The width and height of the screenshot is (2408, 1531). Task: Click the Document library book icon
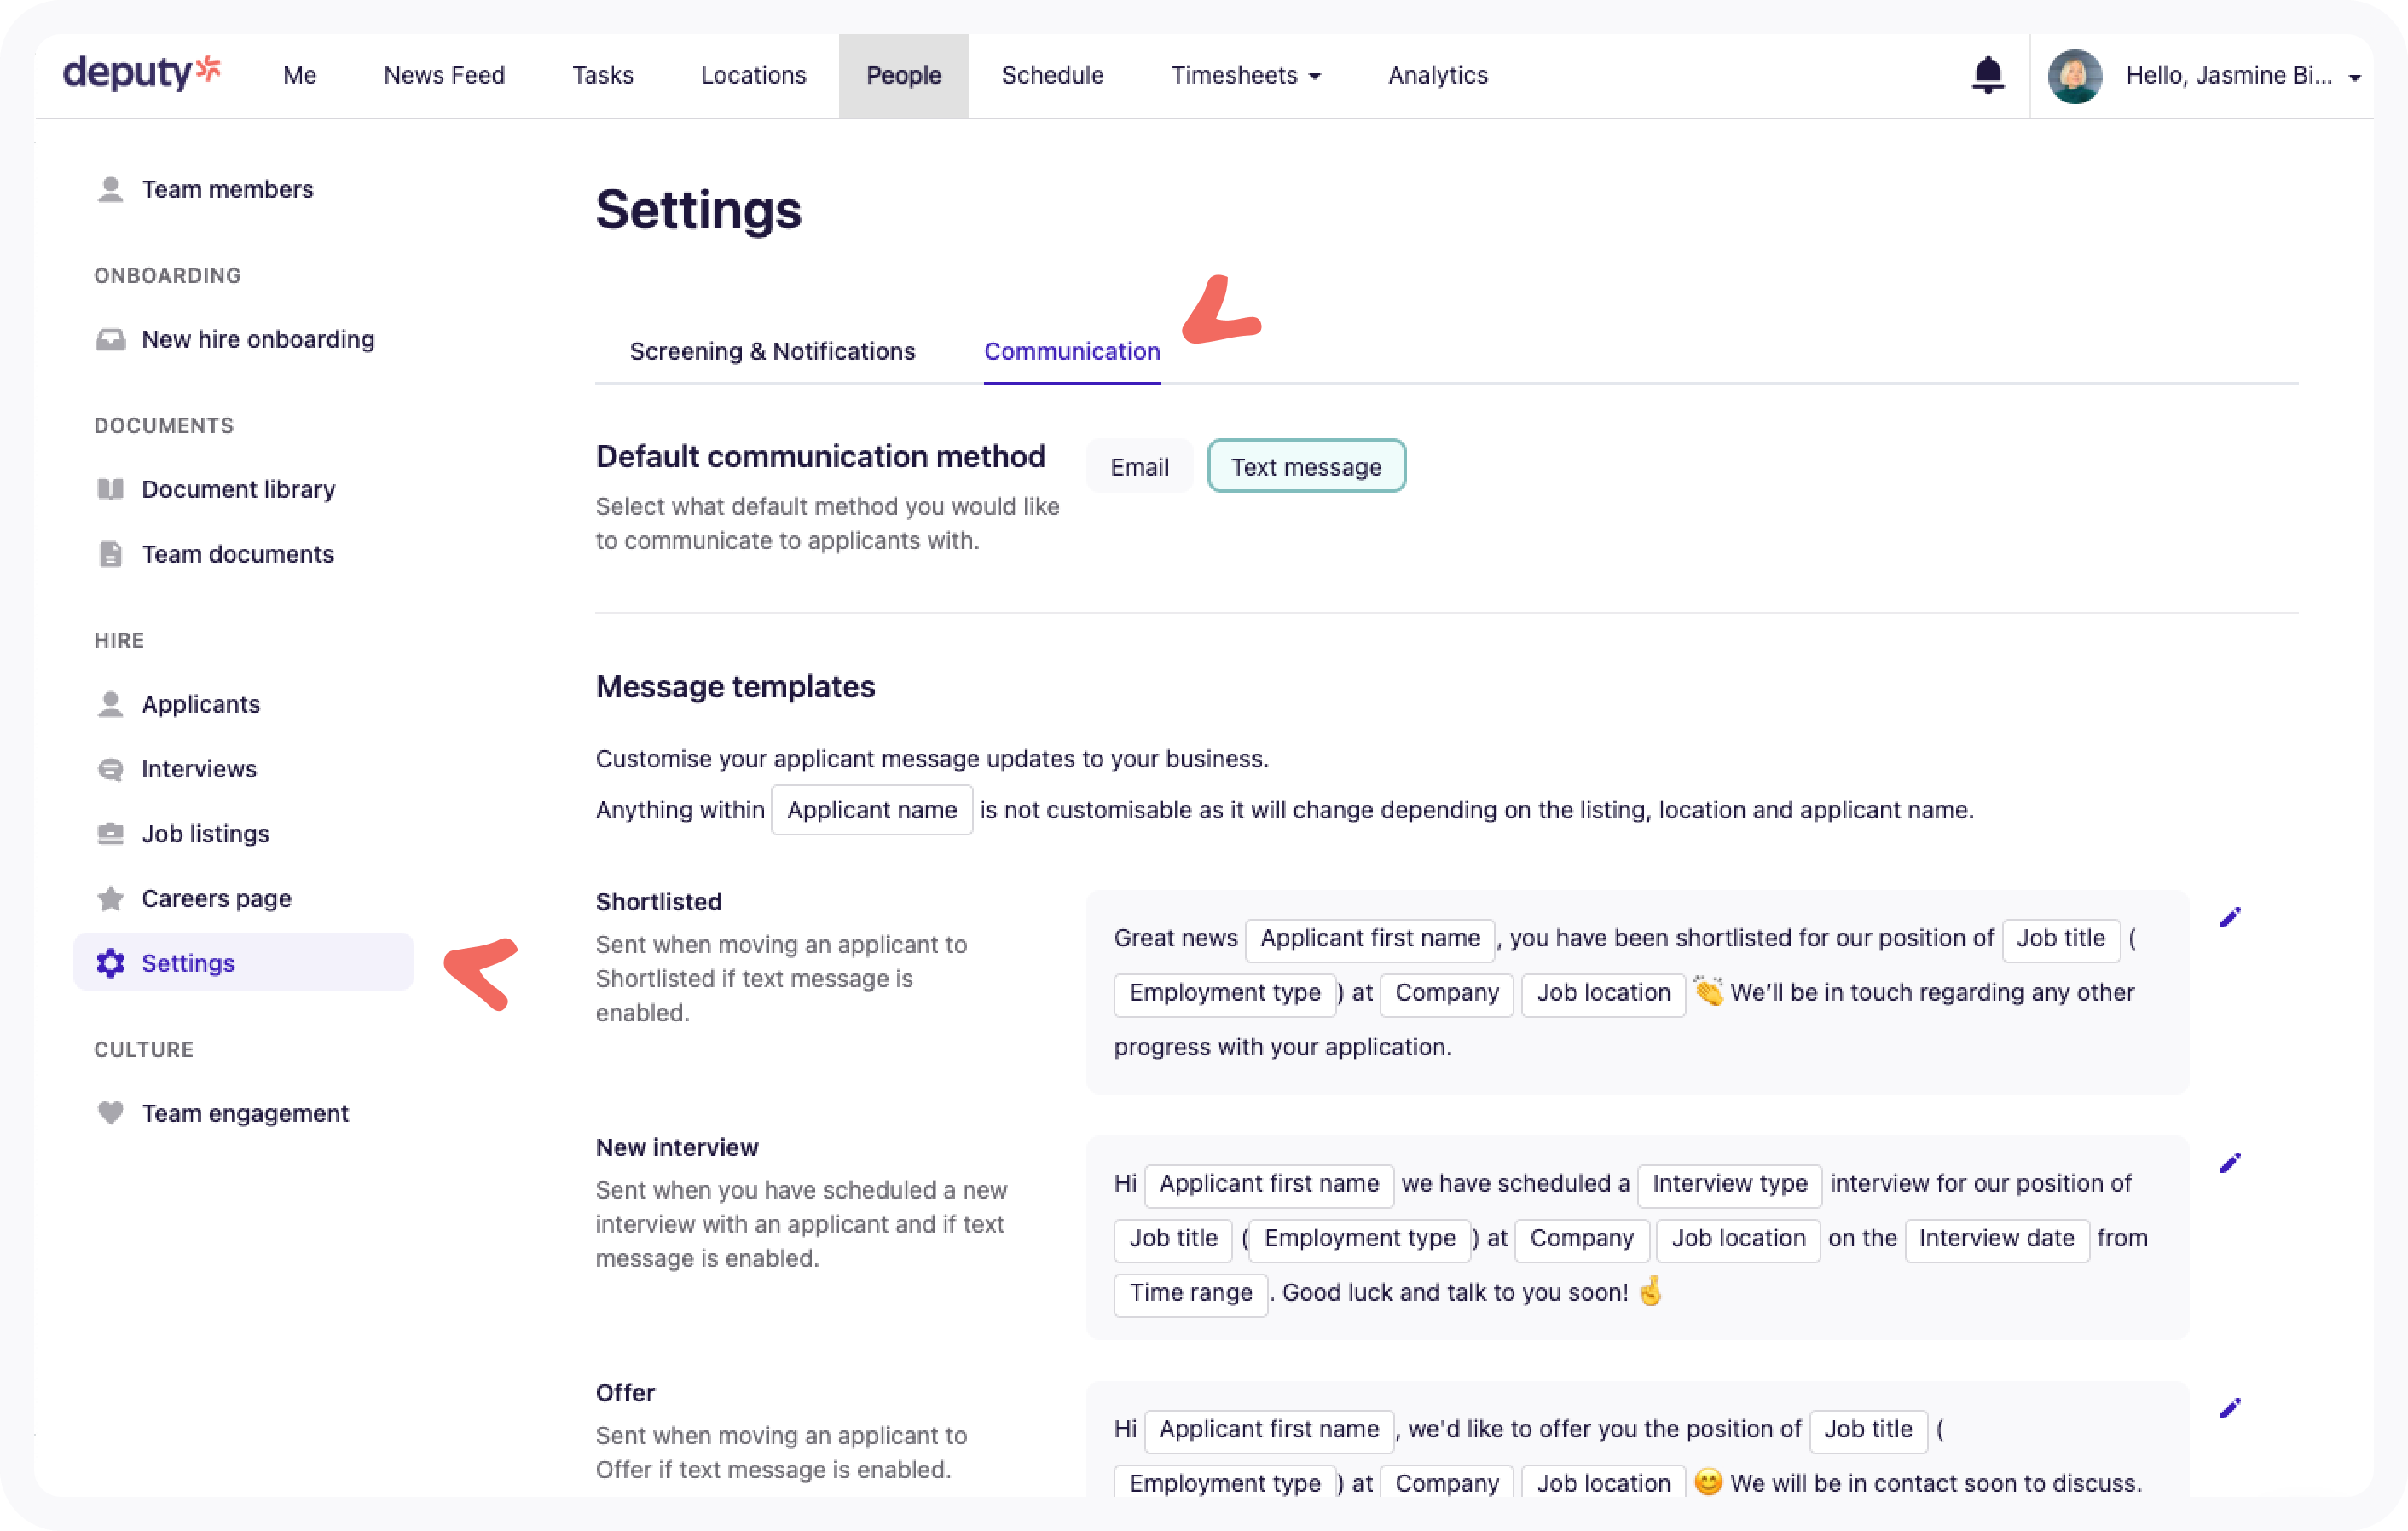(x=110, y=489)
